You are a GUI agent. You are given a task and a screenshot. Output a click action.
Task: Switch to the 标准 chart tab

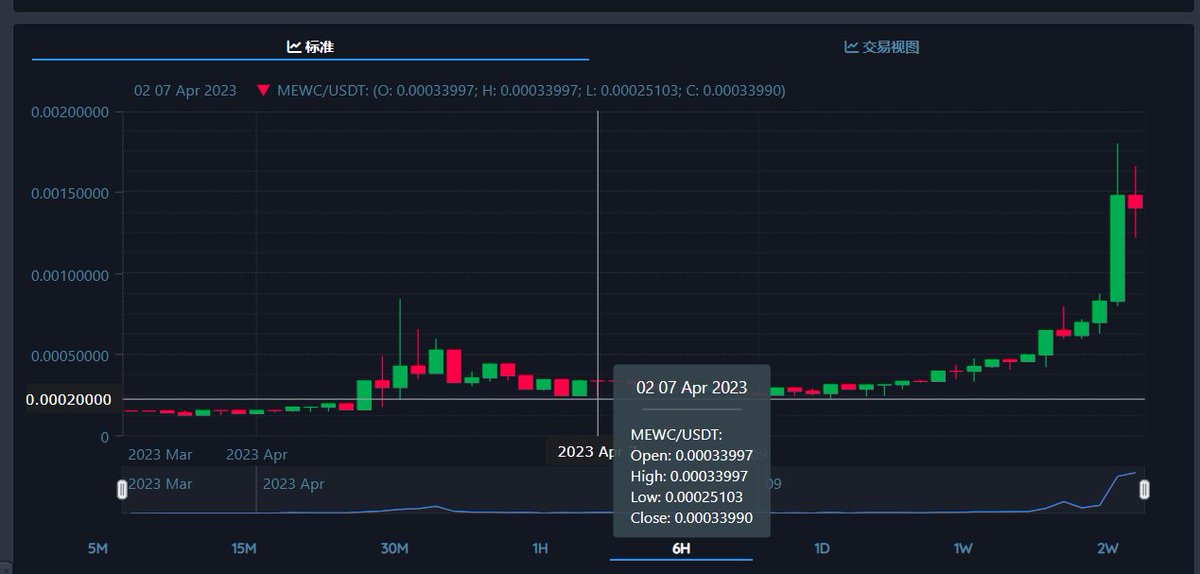click(310, 47)
